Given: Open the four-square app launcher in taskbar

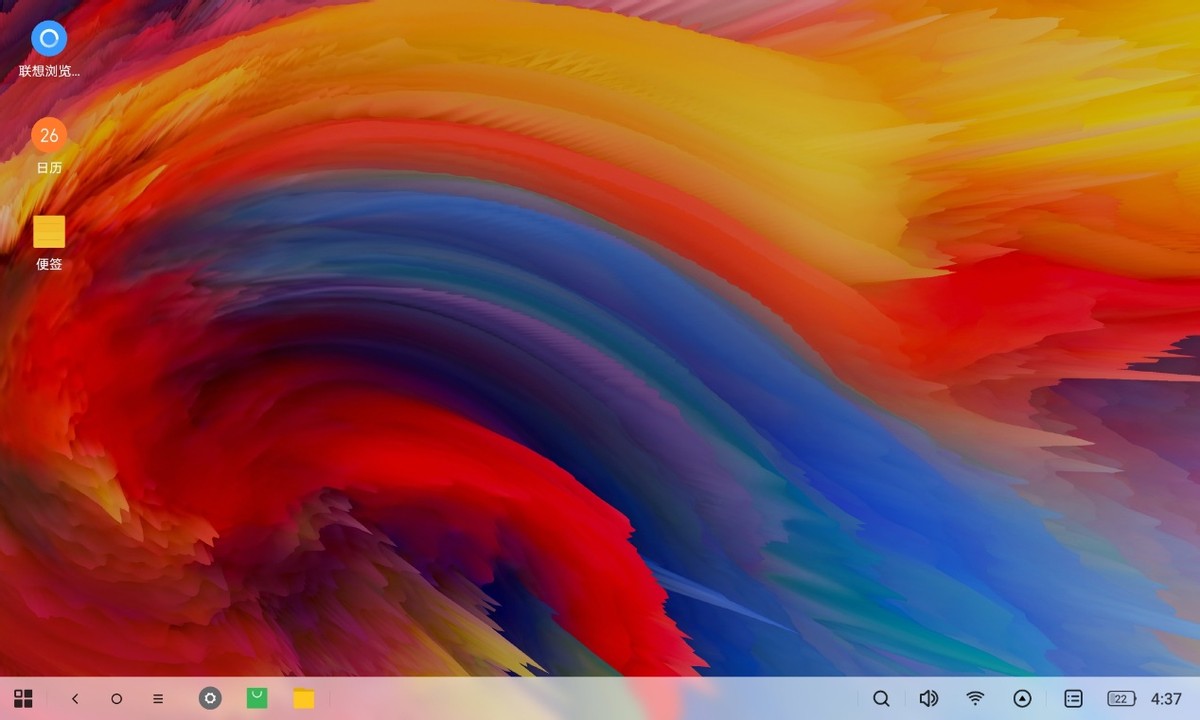Looking at the screenshot, I should [23, 698].
